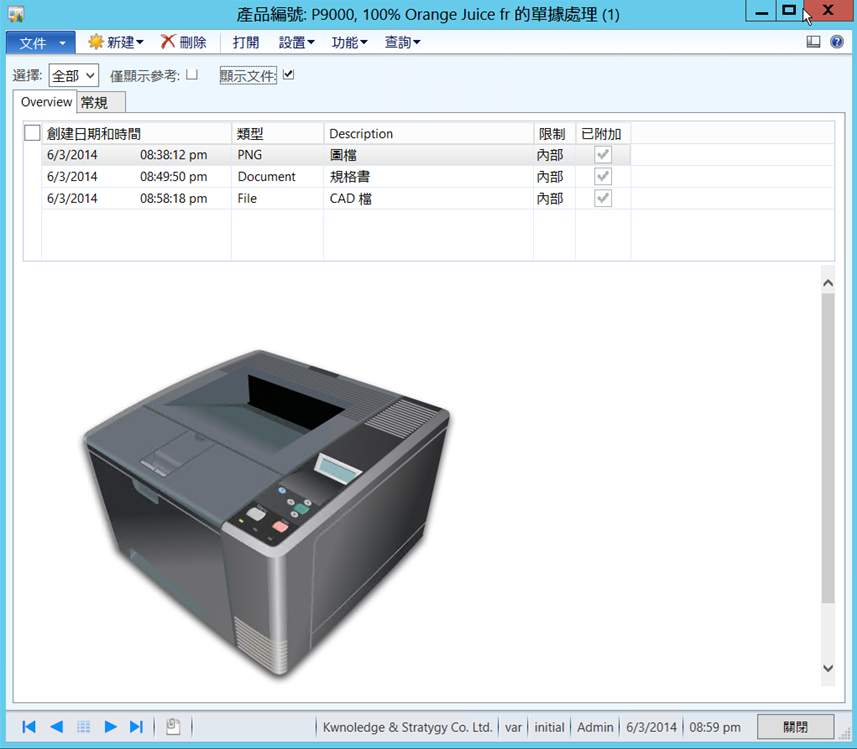The image size is (857, 749).
Task: Click the preview scrollbar down arrow
Action: [828, 668]
